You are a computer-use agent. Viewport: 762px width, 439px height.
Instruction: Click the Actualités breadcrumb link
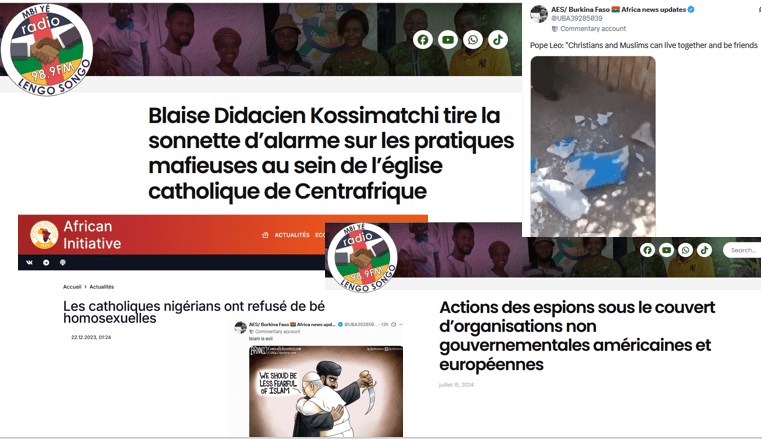pyautogui.click(x=102, y=287)
